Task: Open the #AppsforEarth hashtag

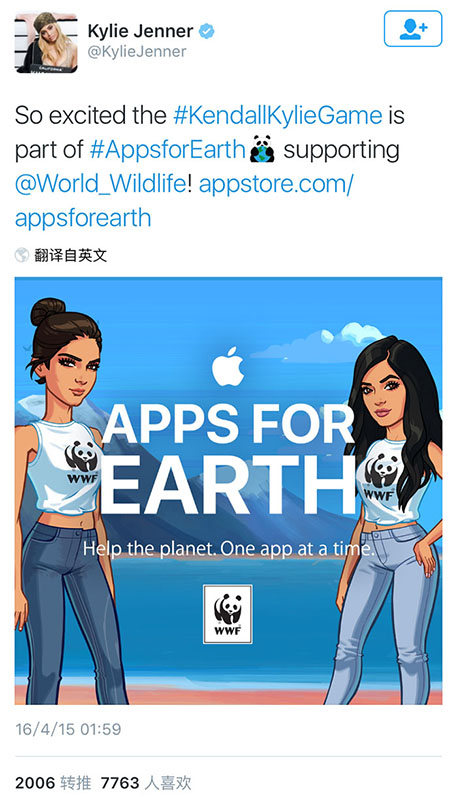Action: tap(168, 150)
